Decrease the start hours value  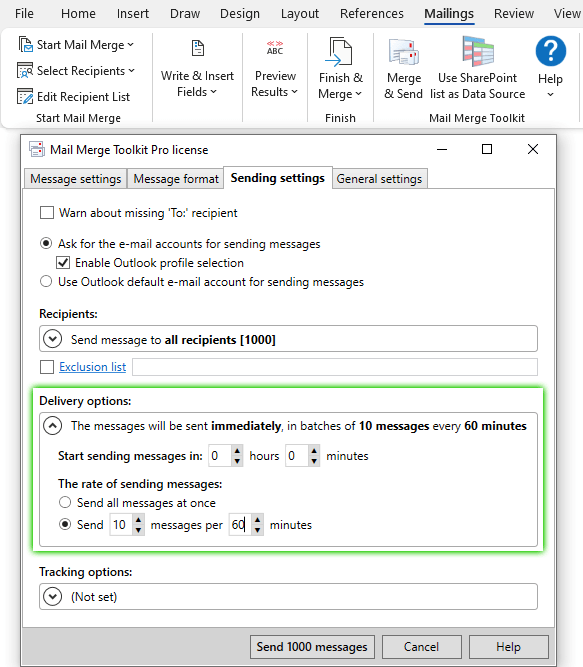pyautogui.click(x=237, y=461)
